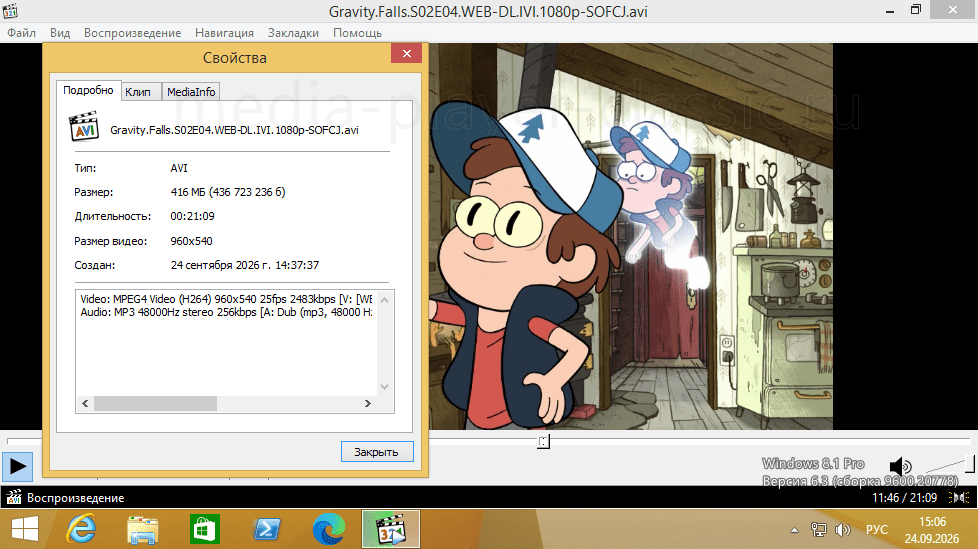The height and width of the screenshot is (549, 978).
Task: Switch input language РУС
Action: click(x=876, y=530)
